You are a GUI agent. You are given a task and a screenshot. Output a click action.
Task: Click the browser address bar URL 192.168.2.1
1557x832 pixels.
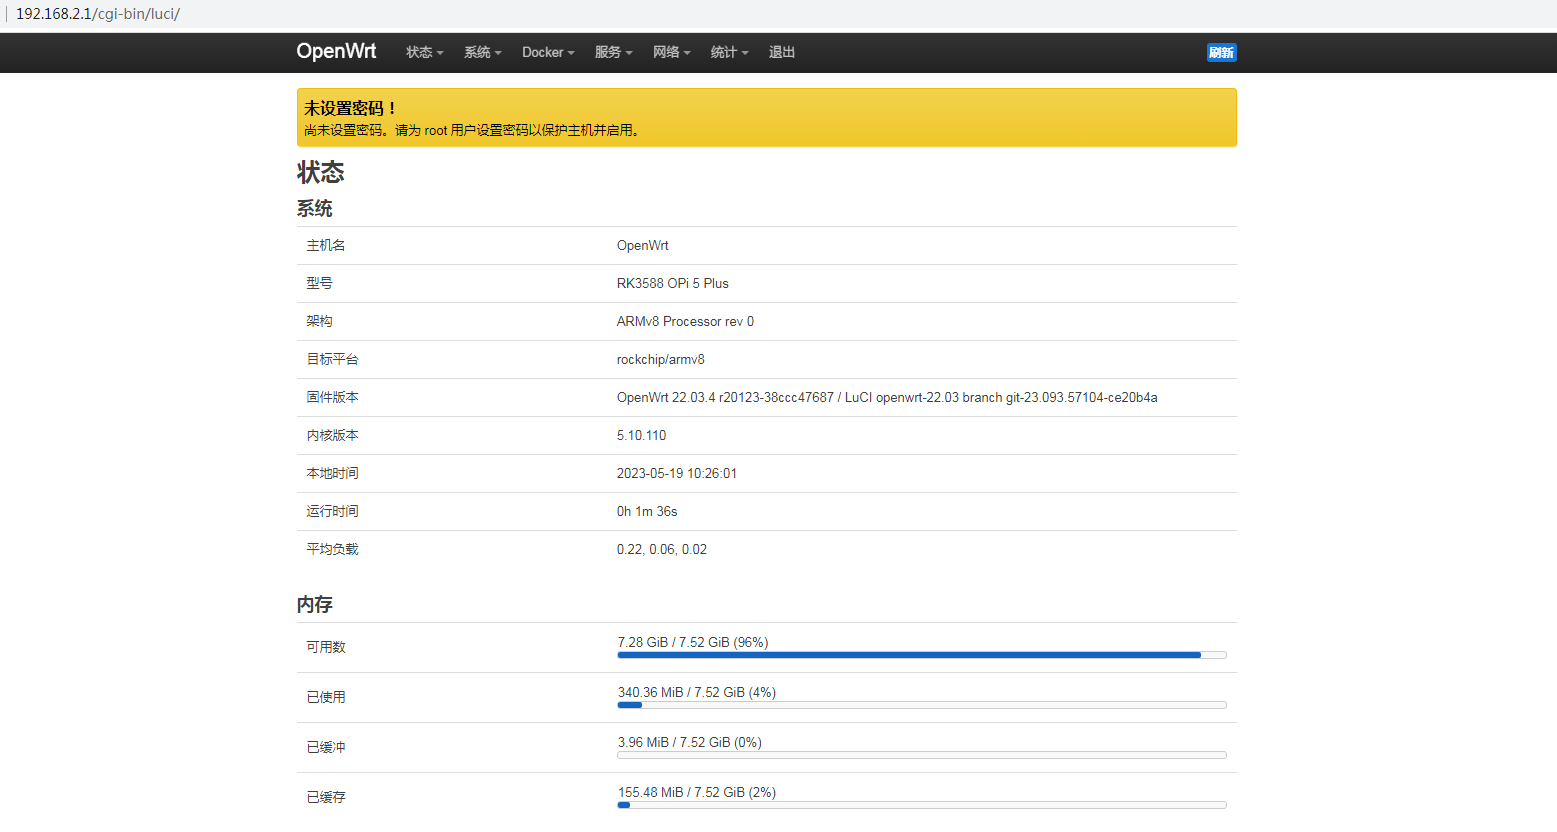point(98,14)
